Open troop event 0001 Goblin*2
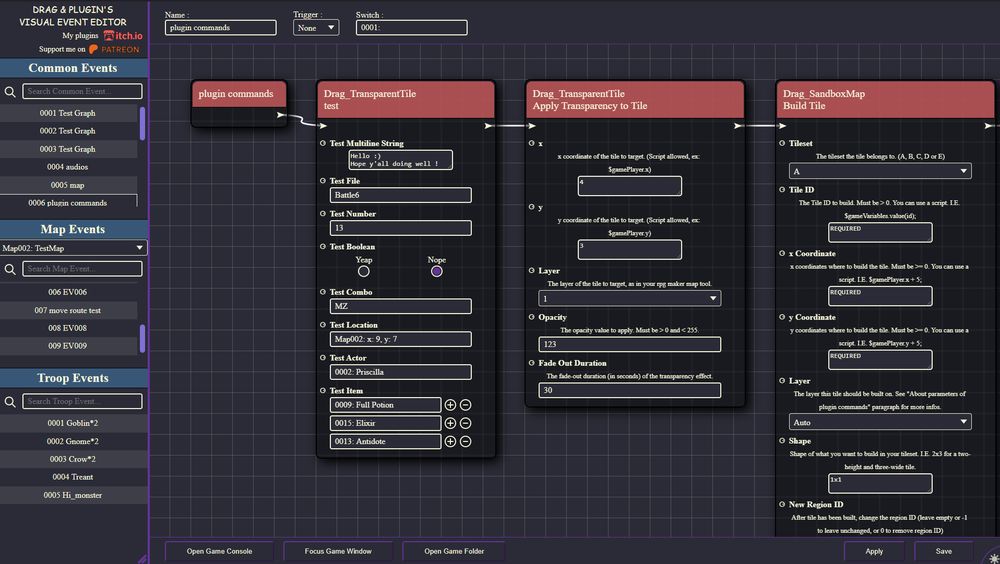 point(73,423)
